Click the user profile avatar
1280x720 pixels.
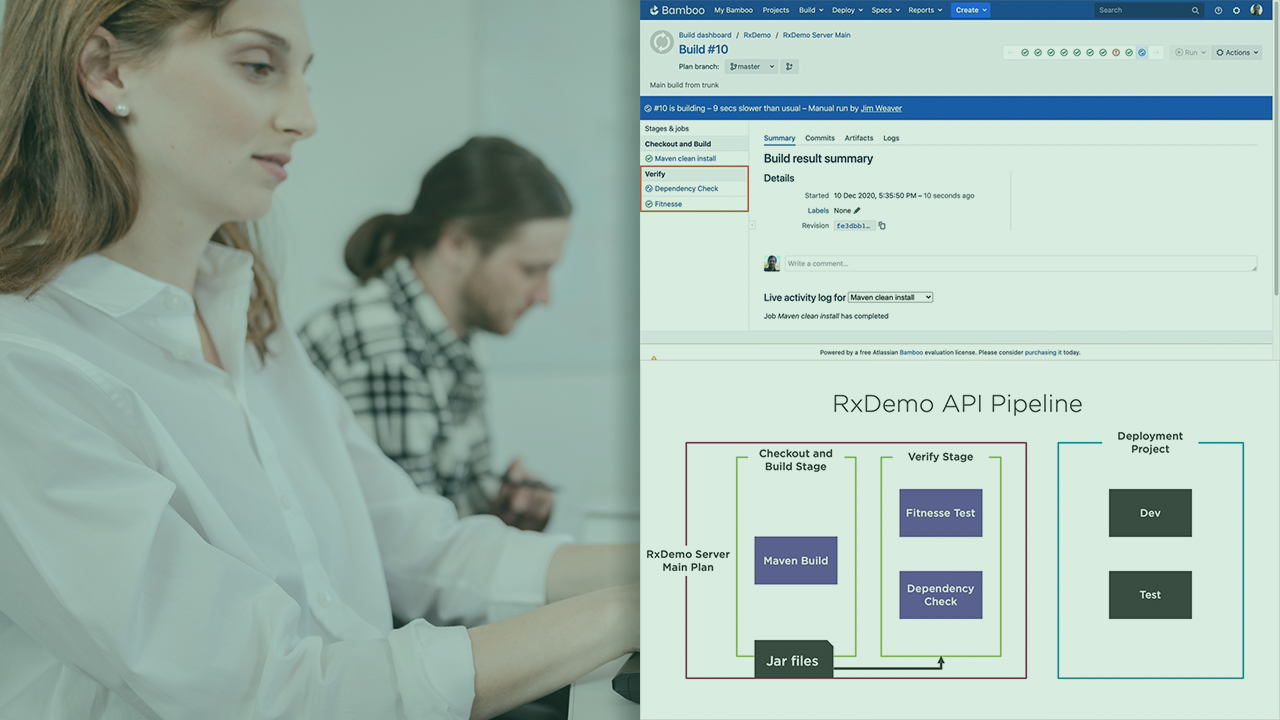click(x=1257, y=10)
